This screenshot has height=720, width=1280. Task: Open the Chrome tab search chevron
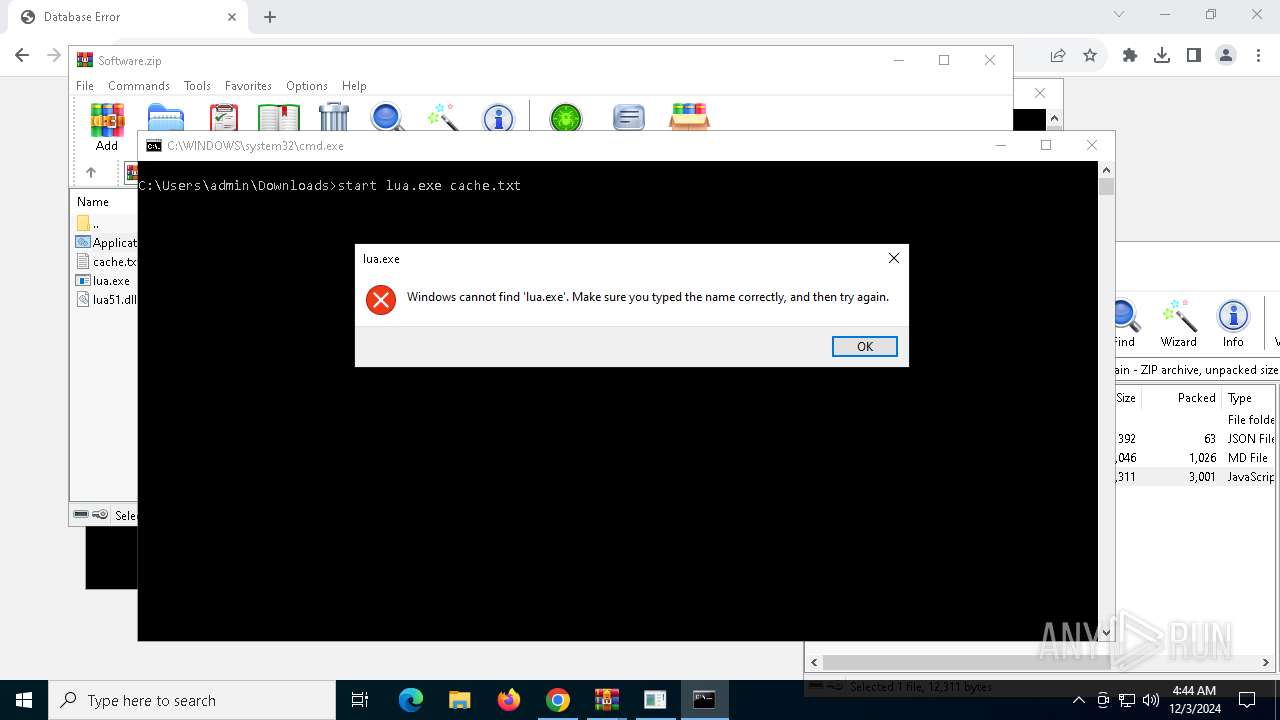click(1119, 15)
